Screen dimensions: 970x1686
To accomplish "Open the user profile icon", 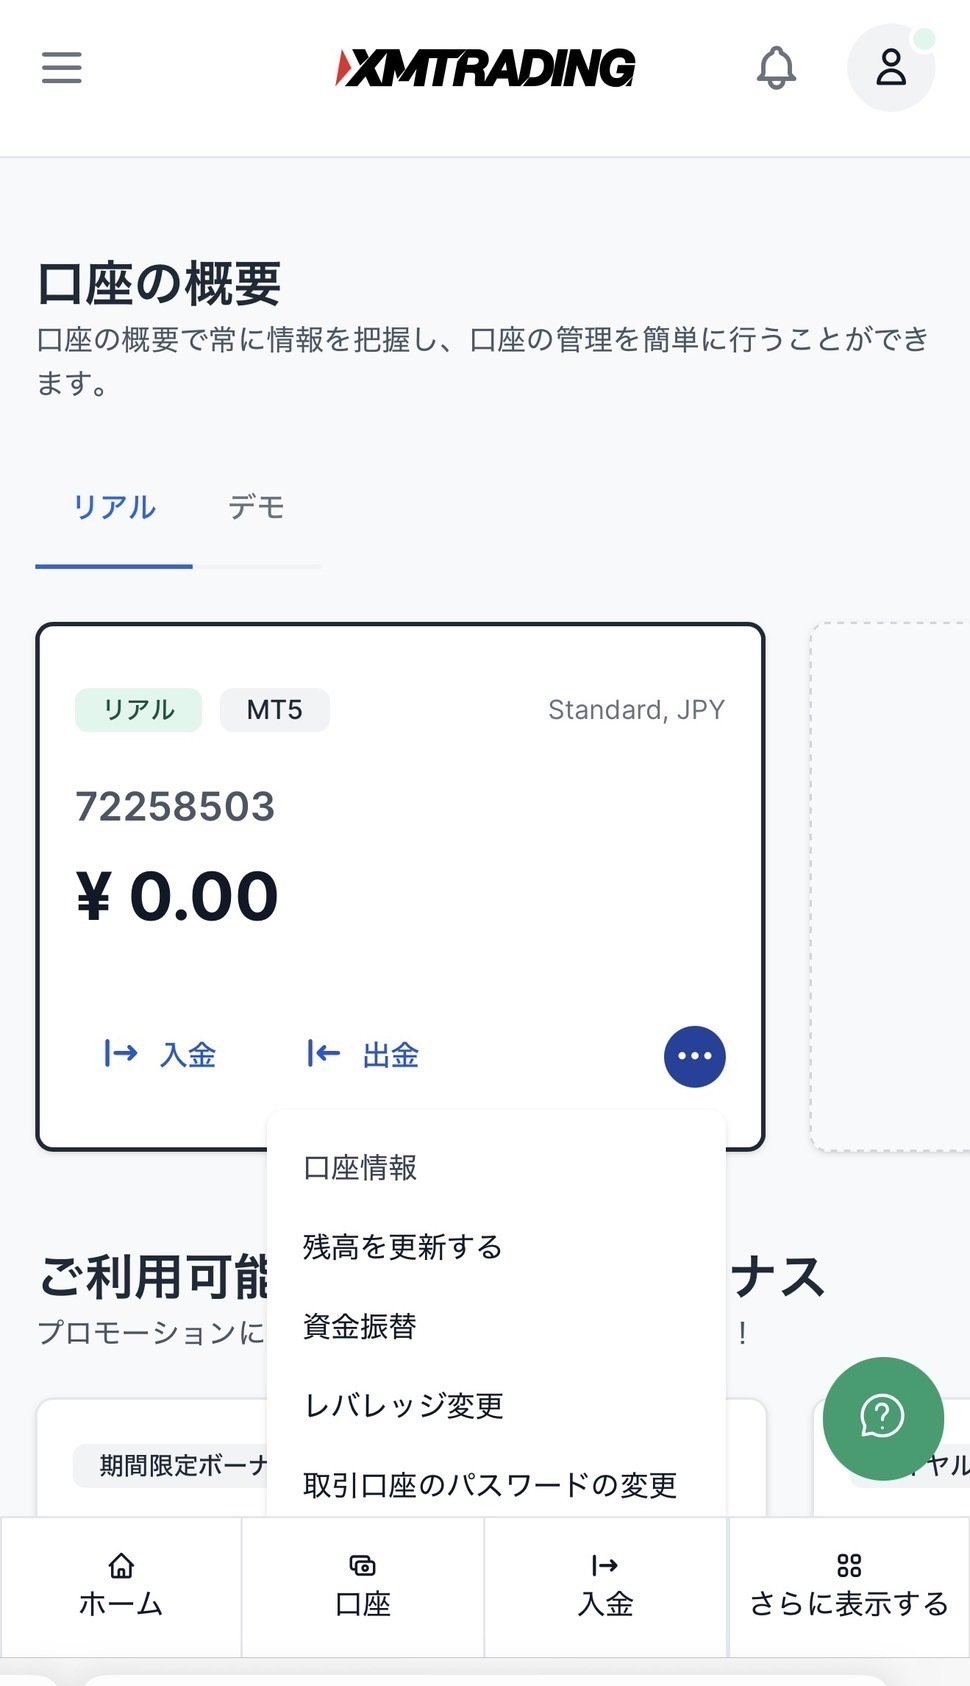I will 890,68.
